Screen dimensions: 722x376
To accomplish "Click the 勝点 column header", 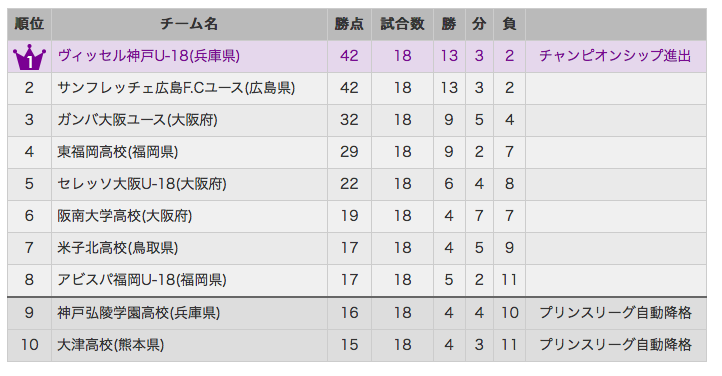I will point(349,24).
